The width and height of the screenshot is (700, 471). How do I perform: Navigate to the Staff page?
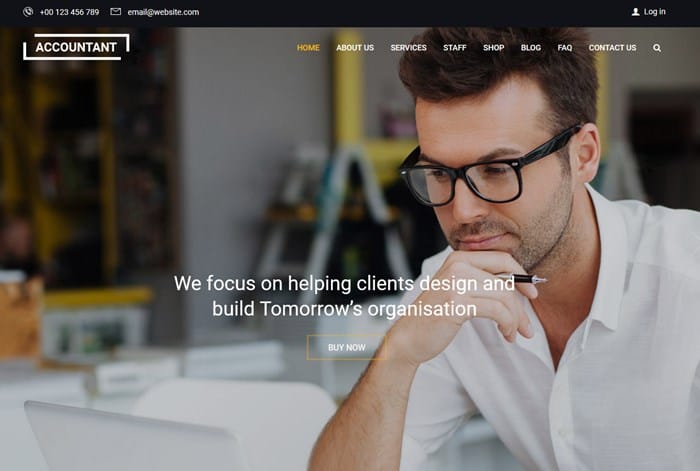[x=454, y=48]
